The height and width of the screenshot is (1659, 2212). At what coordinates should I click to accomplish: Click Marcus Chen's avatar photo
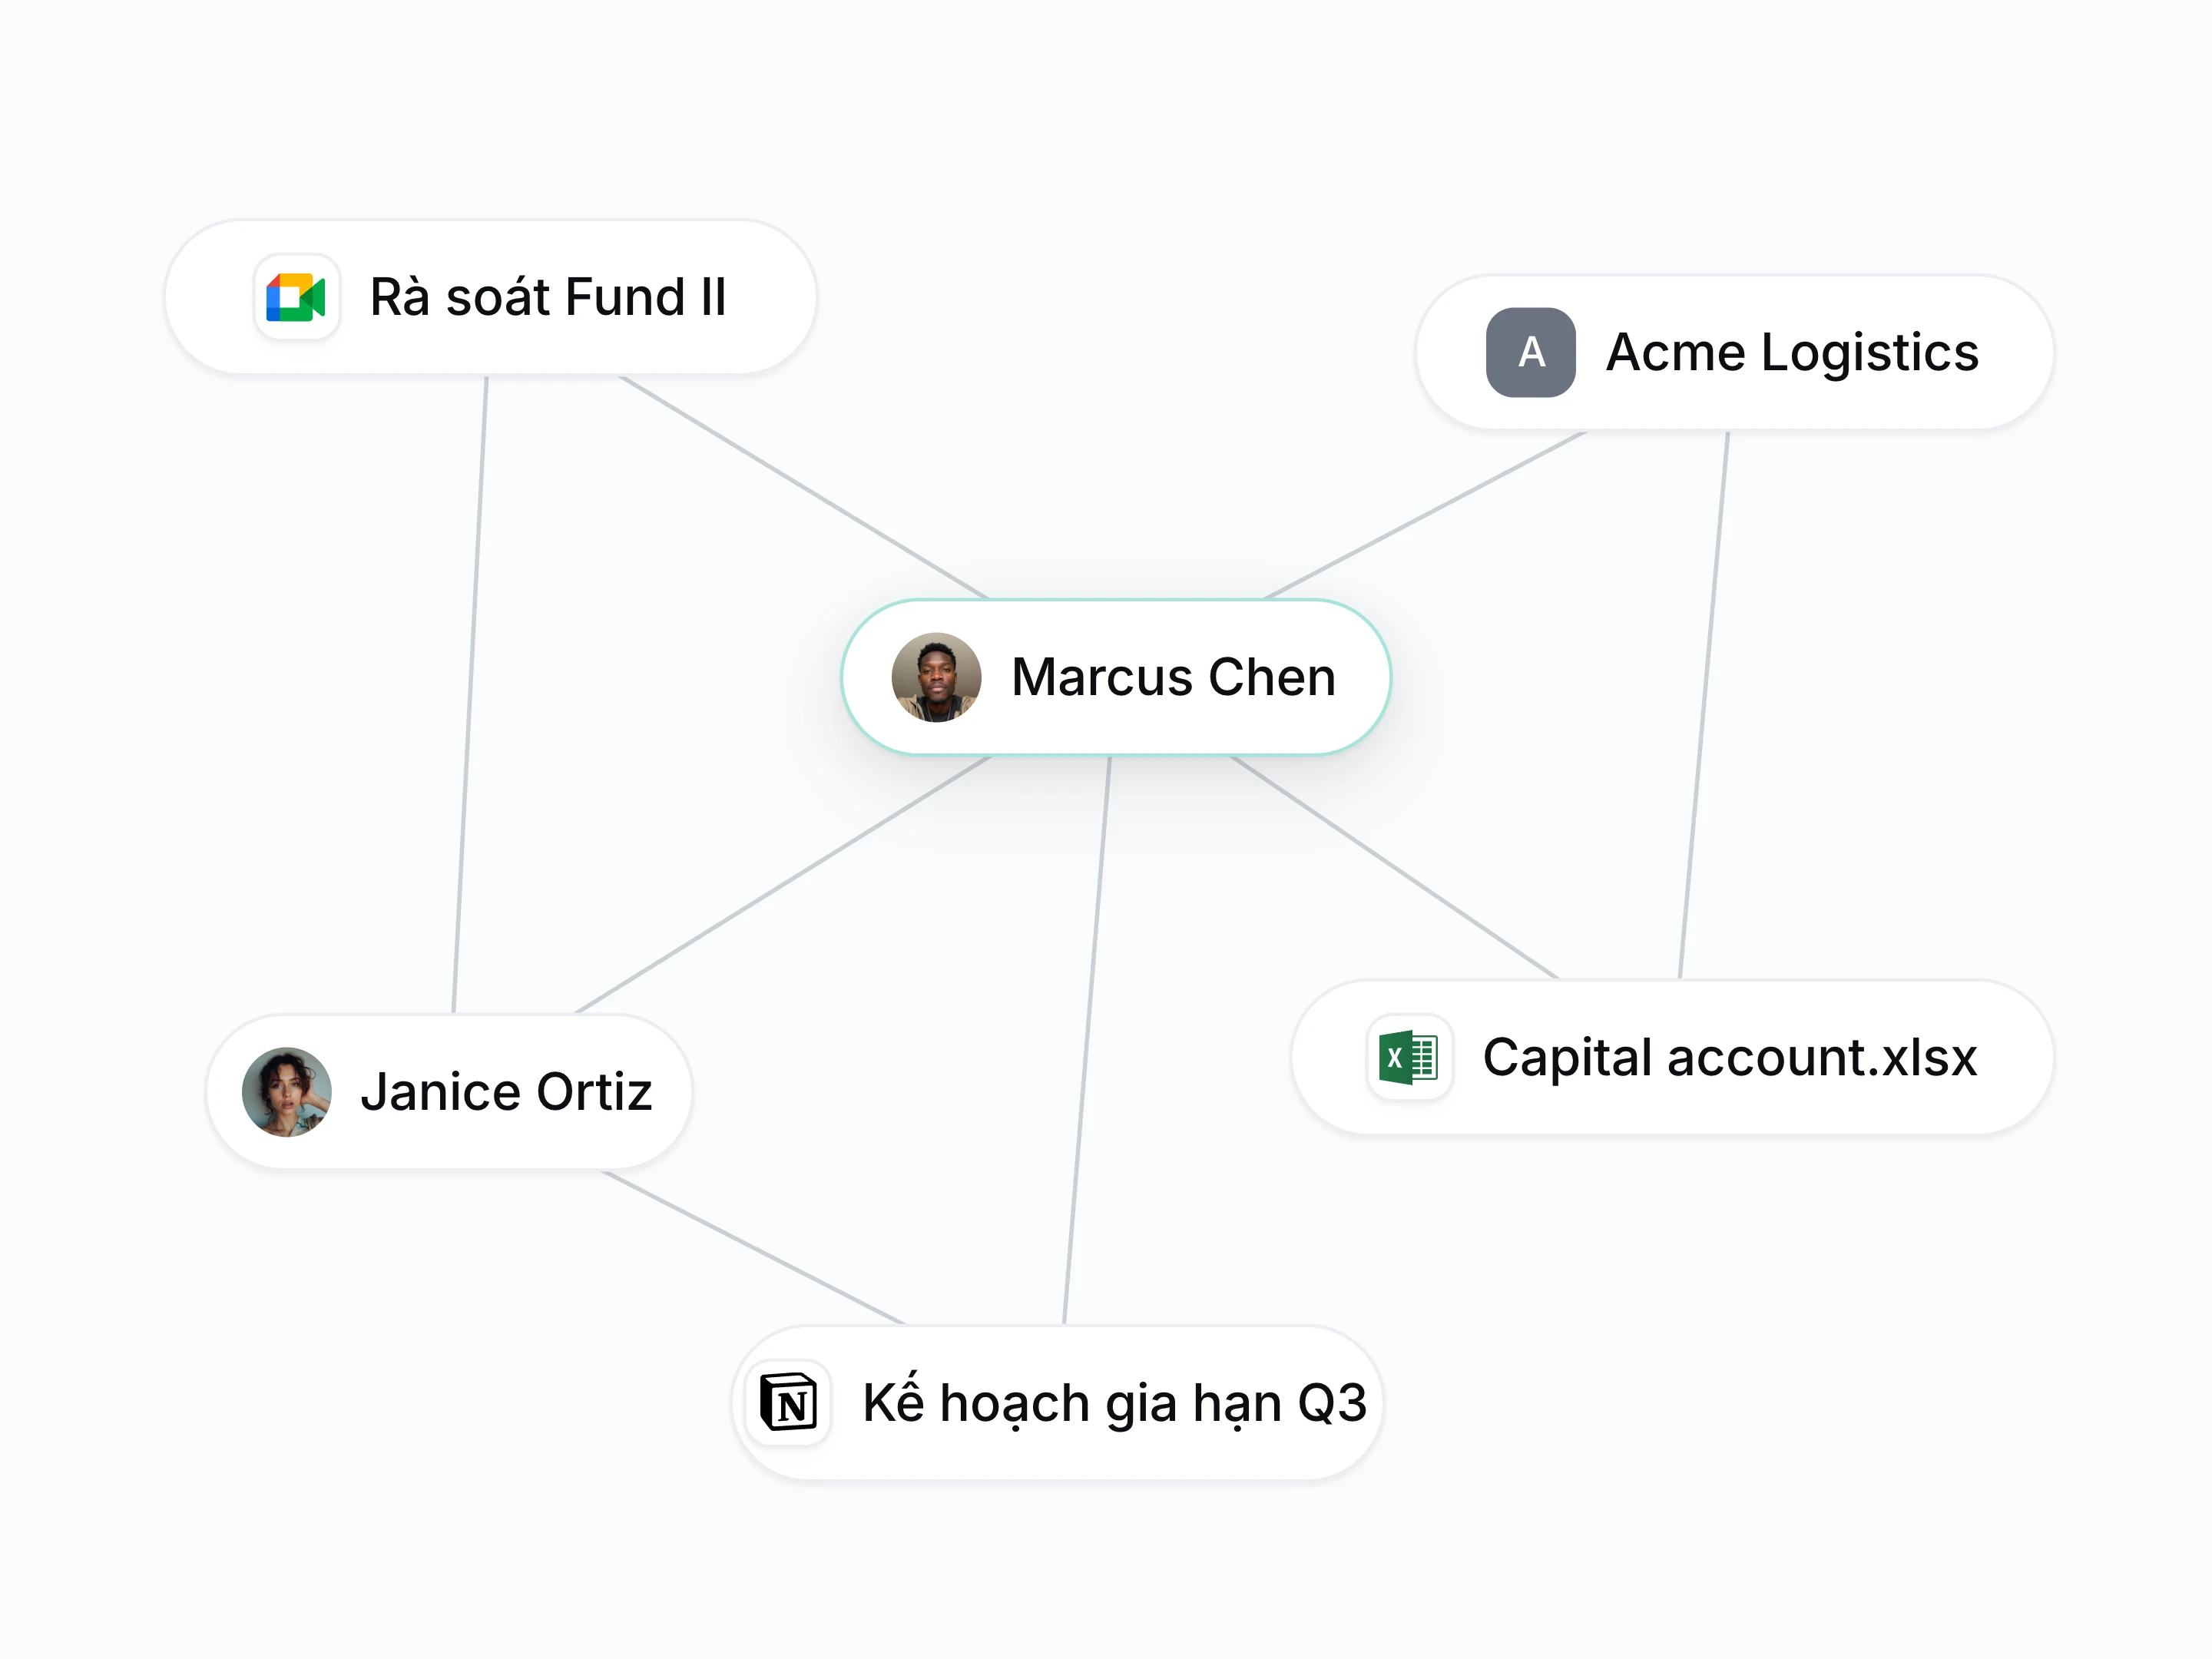936,677
